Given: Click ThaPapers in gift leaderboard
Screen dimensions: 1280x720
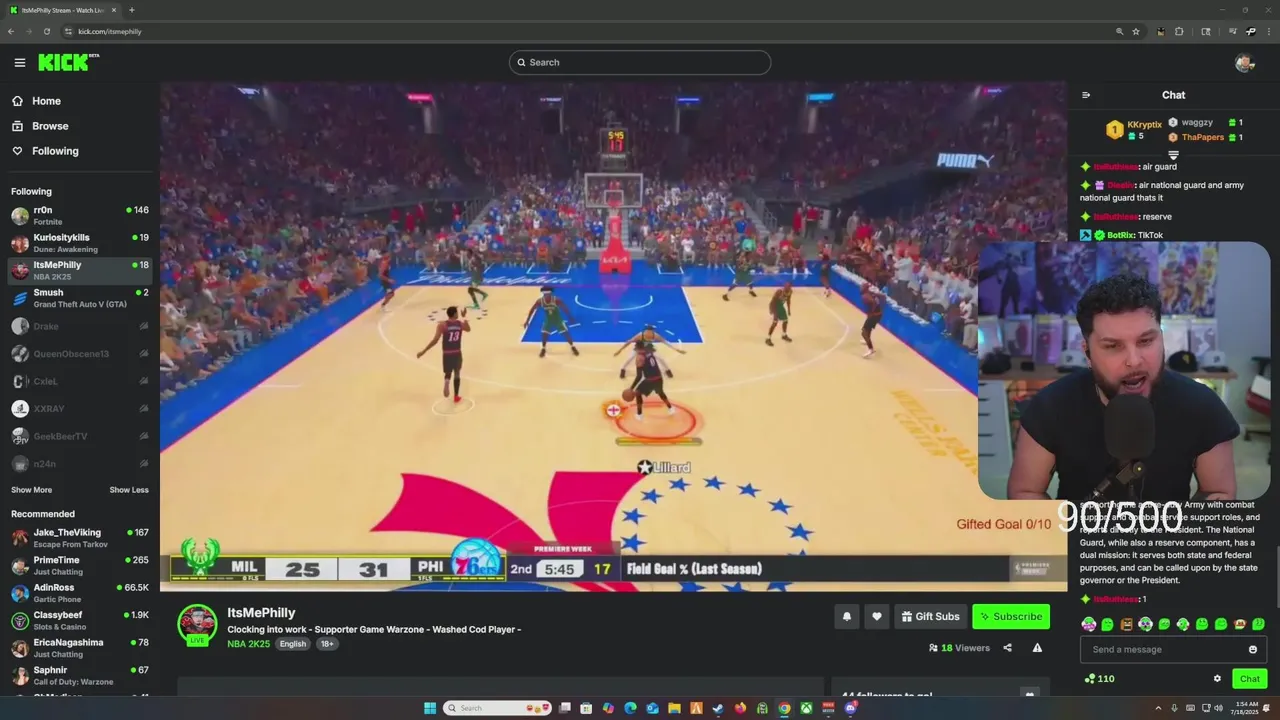Looking at the screenshot, I should pos(1203,137).
